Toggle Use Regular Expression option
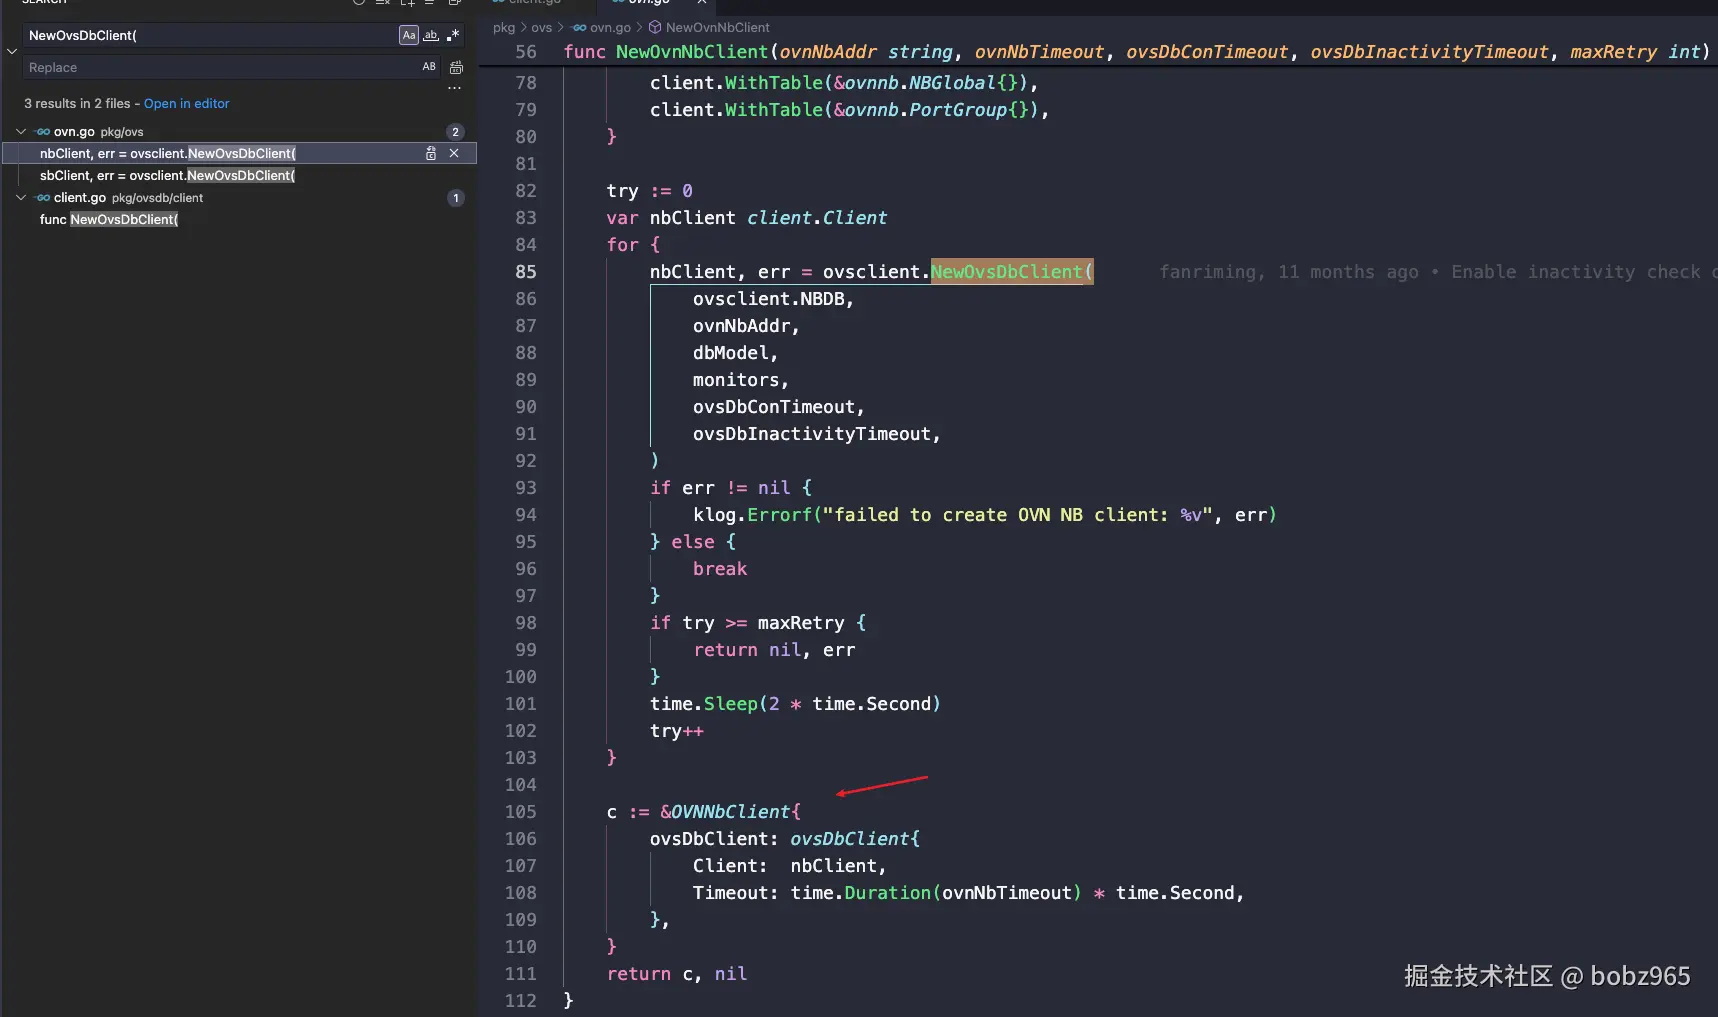Image resolution: width=1718 pixels, height=1017 pixels. [x=453, y=35]
